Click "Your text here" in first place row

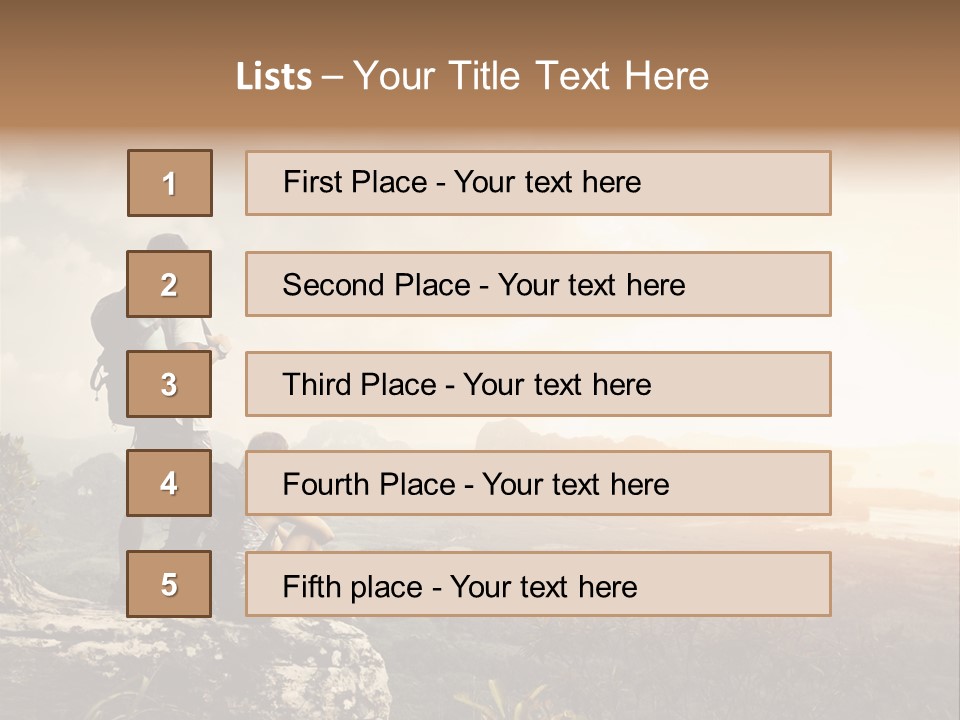click(547, 182)
